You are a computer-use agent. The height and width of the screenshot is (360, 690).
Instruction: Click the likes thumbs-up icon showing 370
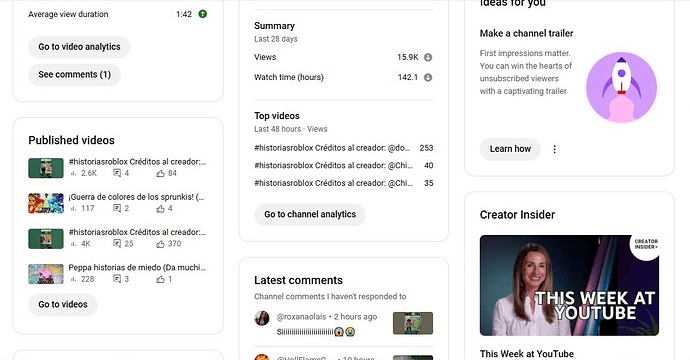[x=160, y=244]
